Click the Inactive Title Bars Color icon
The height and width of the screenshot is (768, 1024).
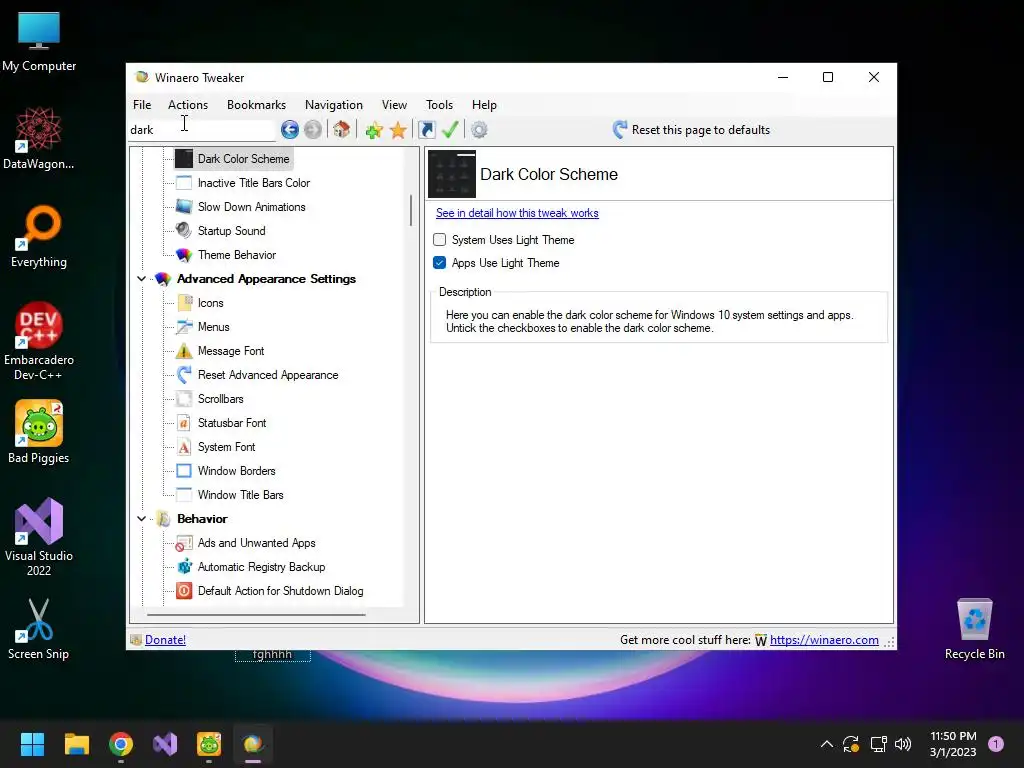[184, 183]
